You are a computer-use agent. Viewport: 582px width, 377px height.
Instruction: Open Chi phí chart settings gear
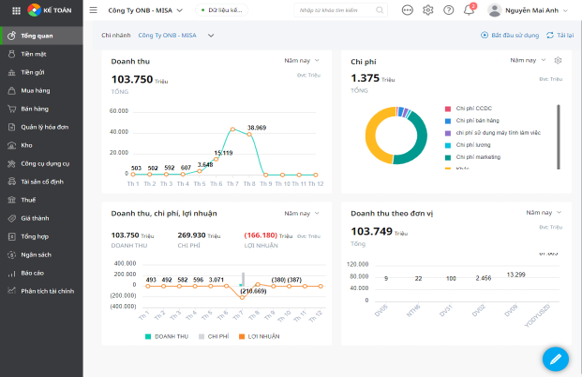pos(558,60)
